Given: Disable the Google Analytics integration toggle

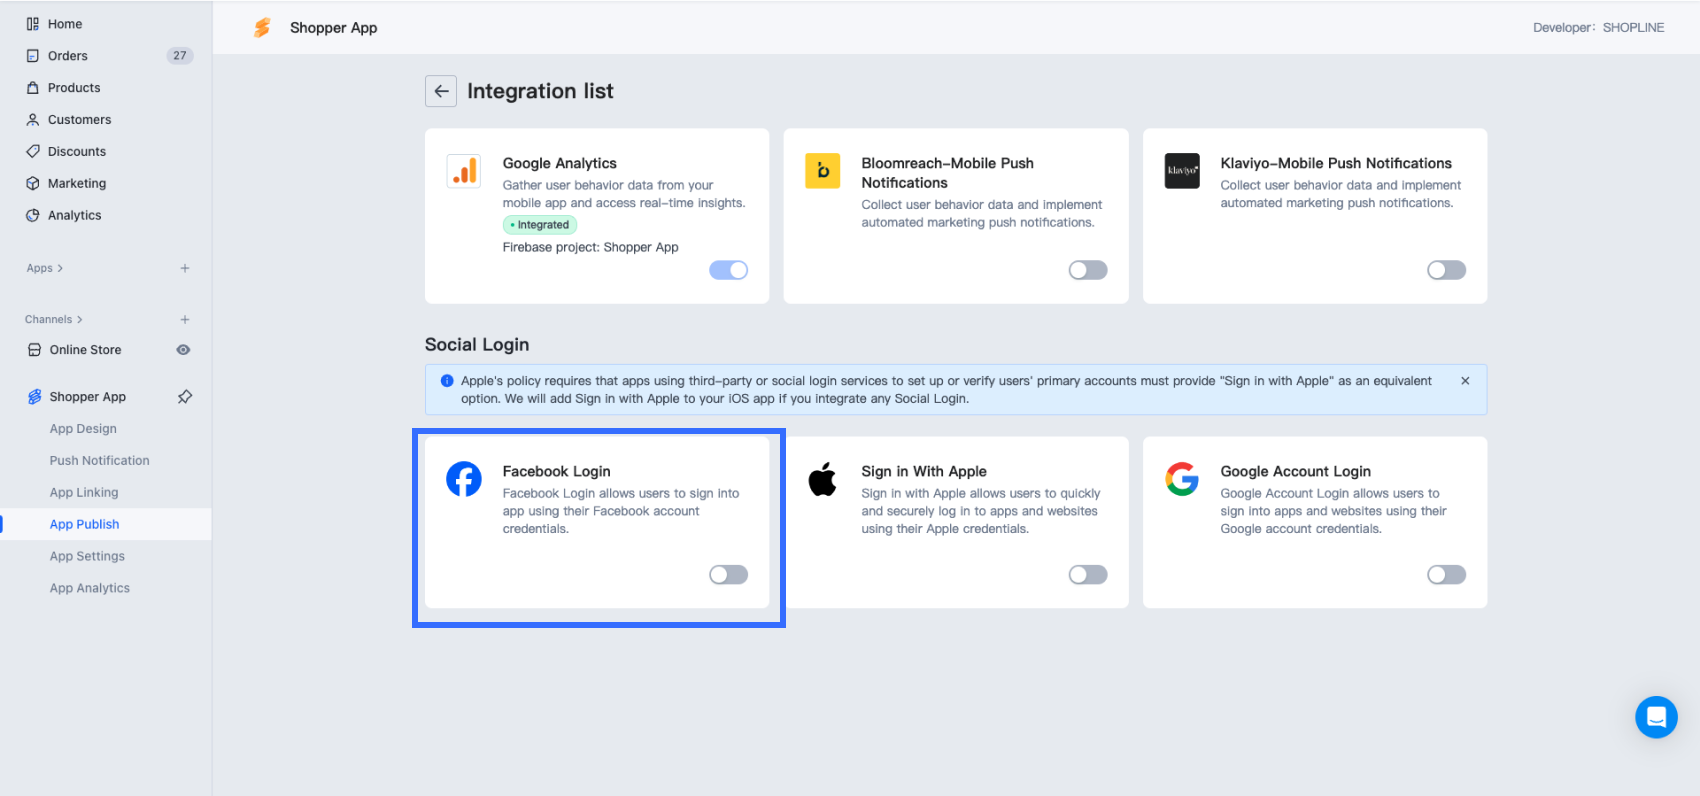Looking at the screenshot, I should 728,270.
